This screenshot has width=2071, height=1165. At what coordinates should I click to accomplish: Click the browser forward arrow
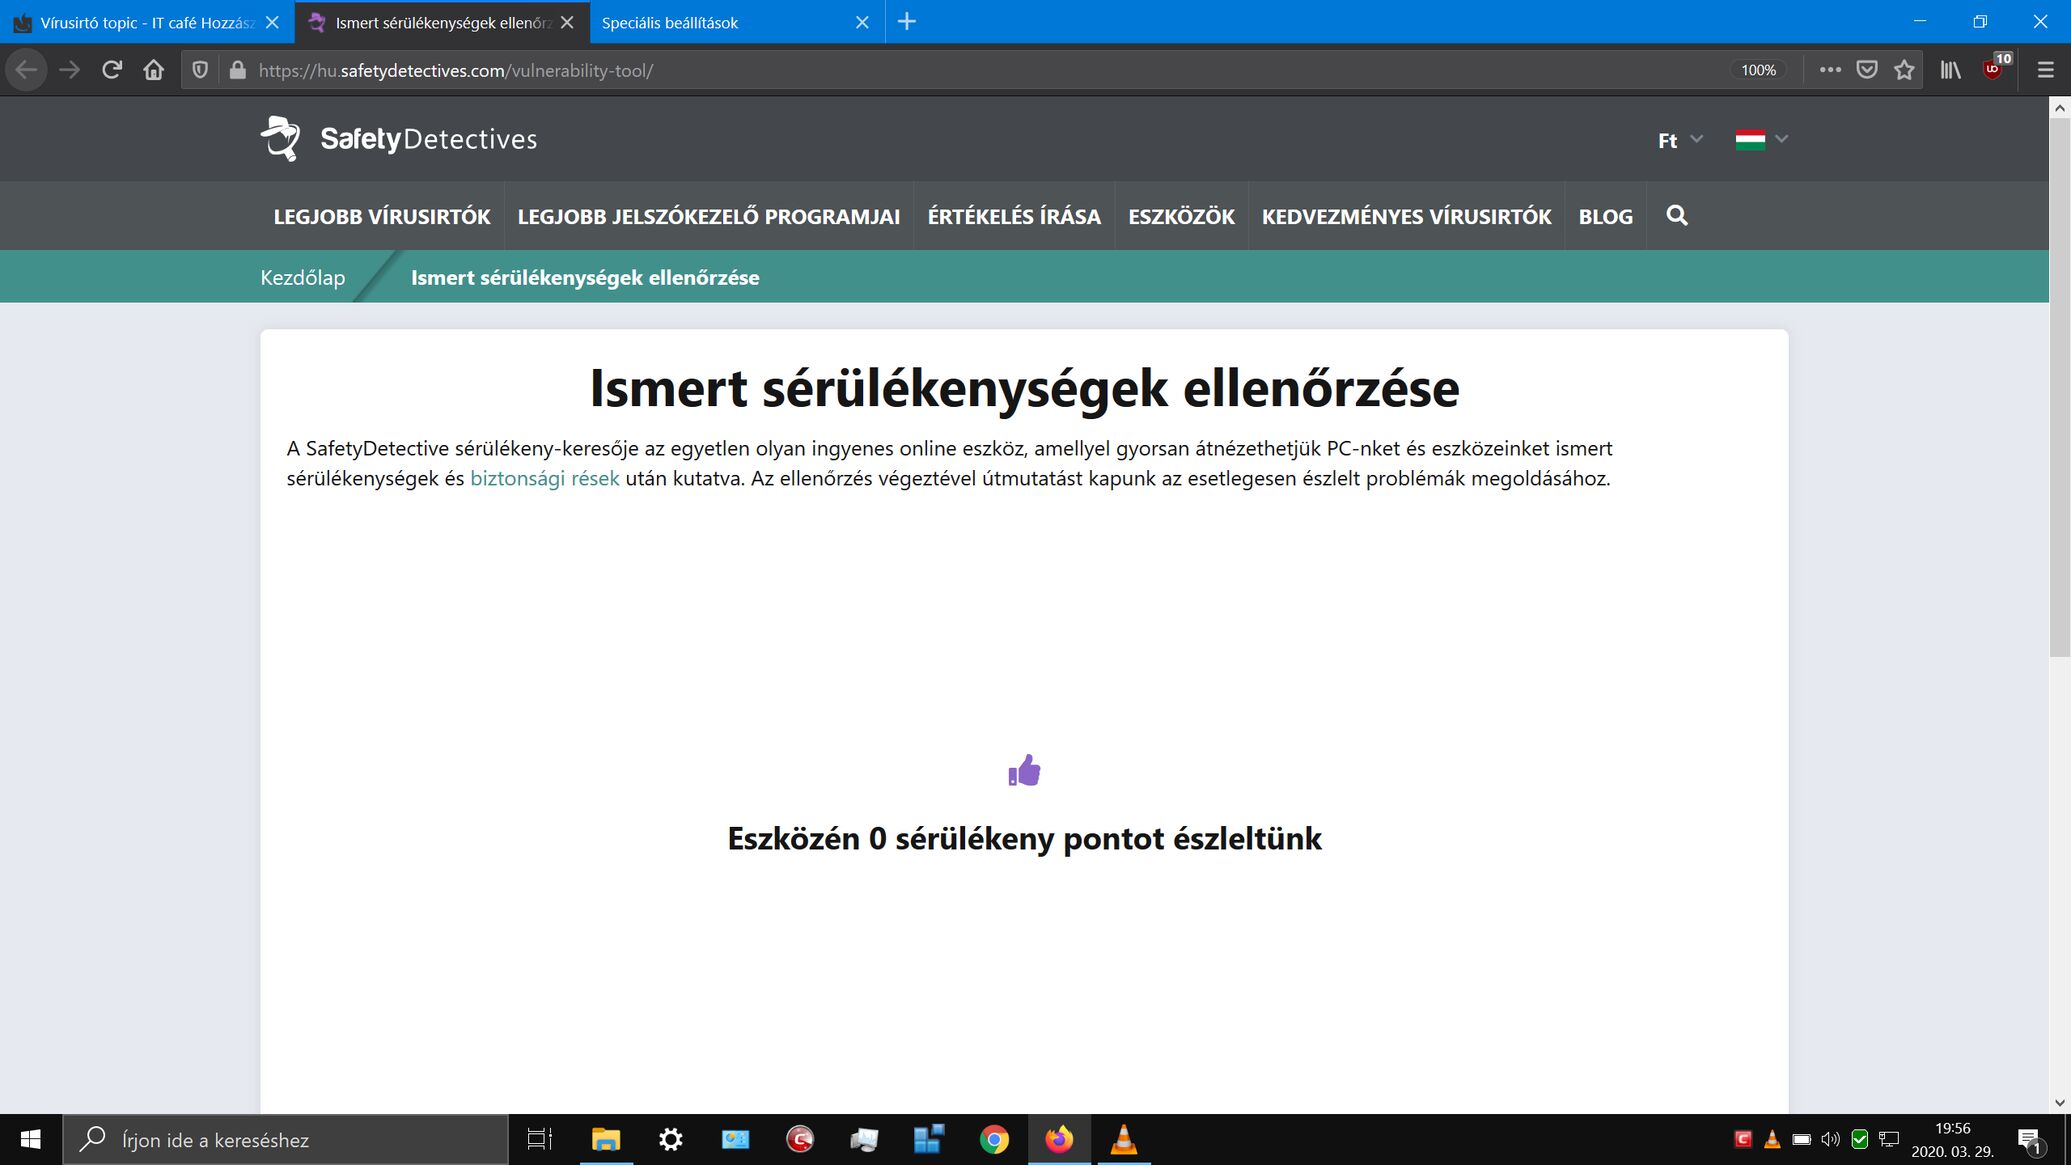pyautogui.click(x=69, y=70)
